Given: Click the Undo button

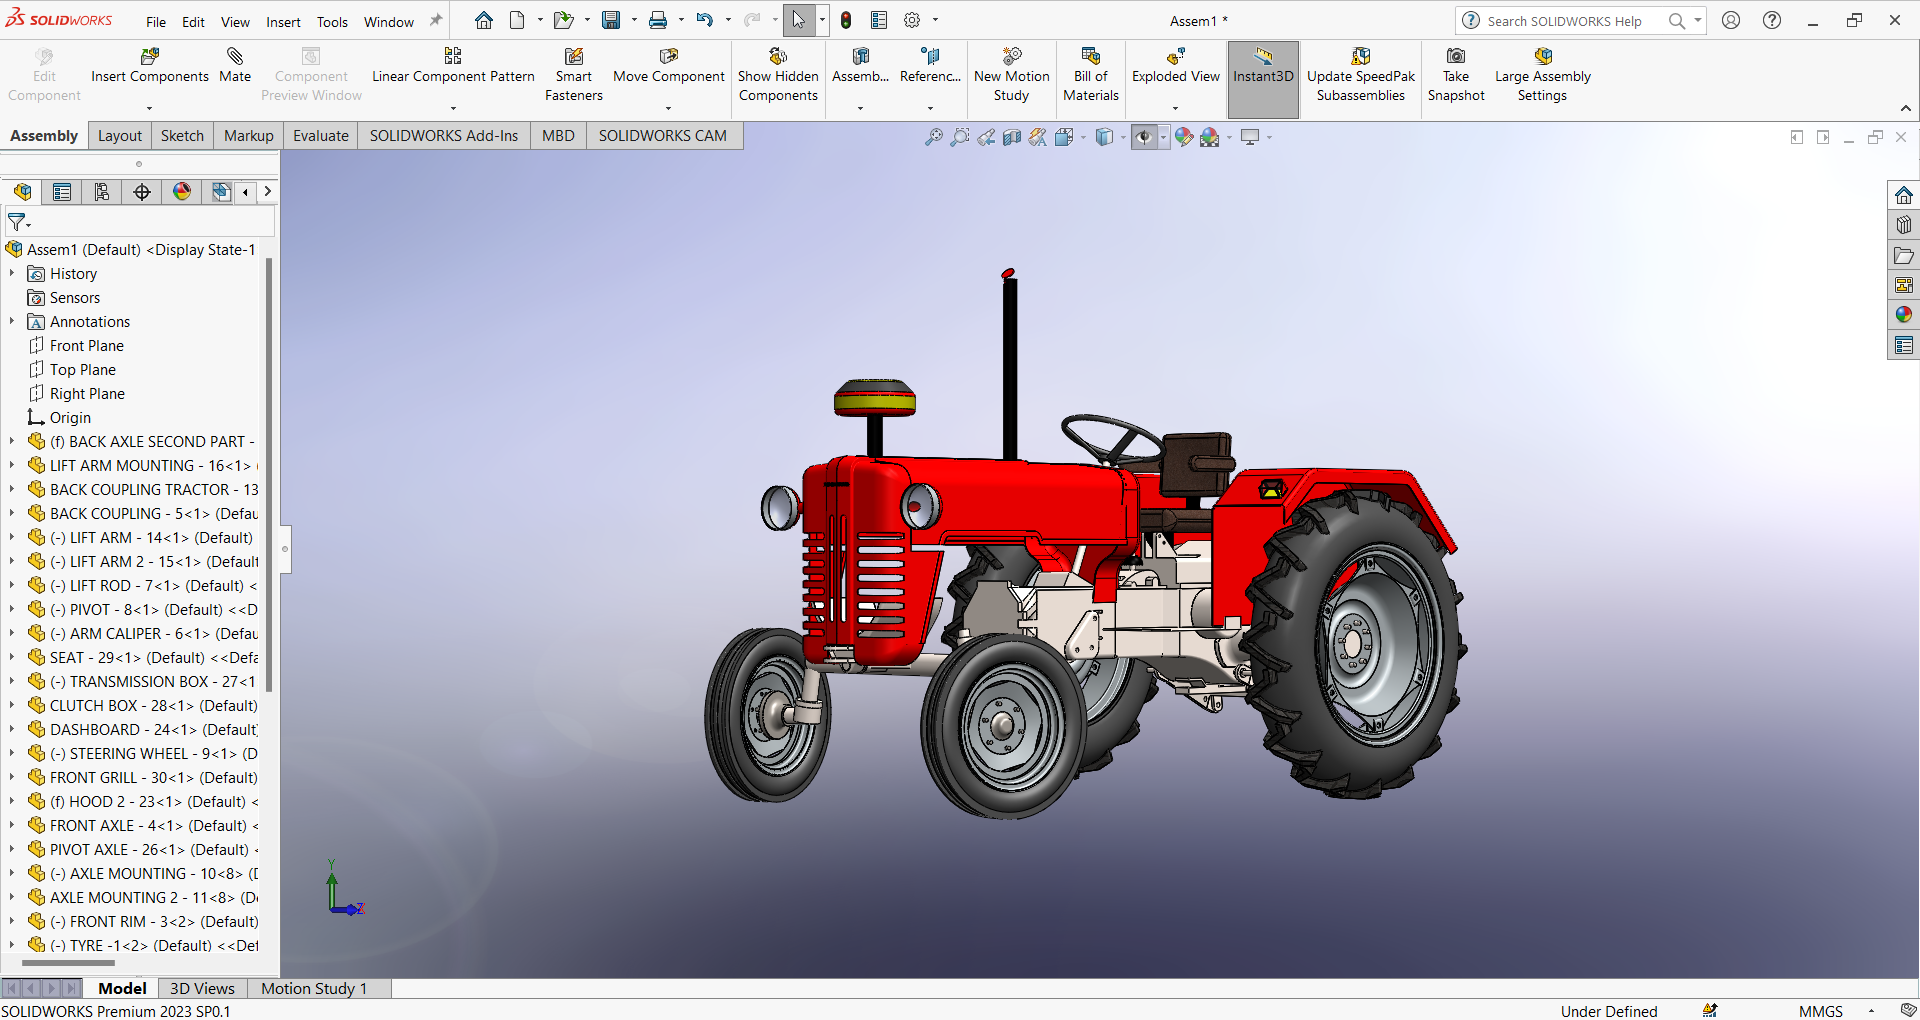Looking at the screenshot, I should pyautogui.click(x=705, y=20).
